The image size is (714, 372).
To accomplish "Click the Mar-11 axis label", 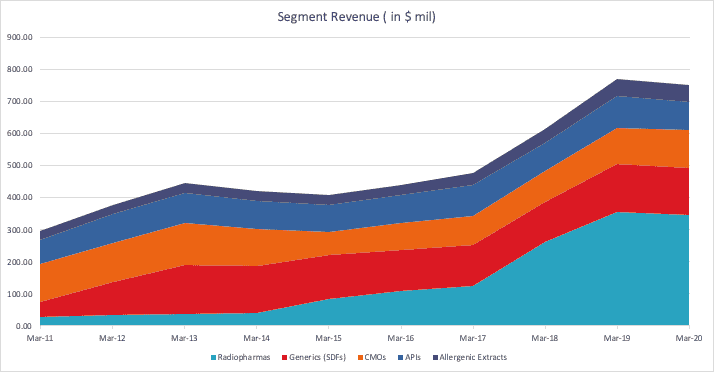I will click(40, 338).
